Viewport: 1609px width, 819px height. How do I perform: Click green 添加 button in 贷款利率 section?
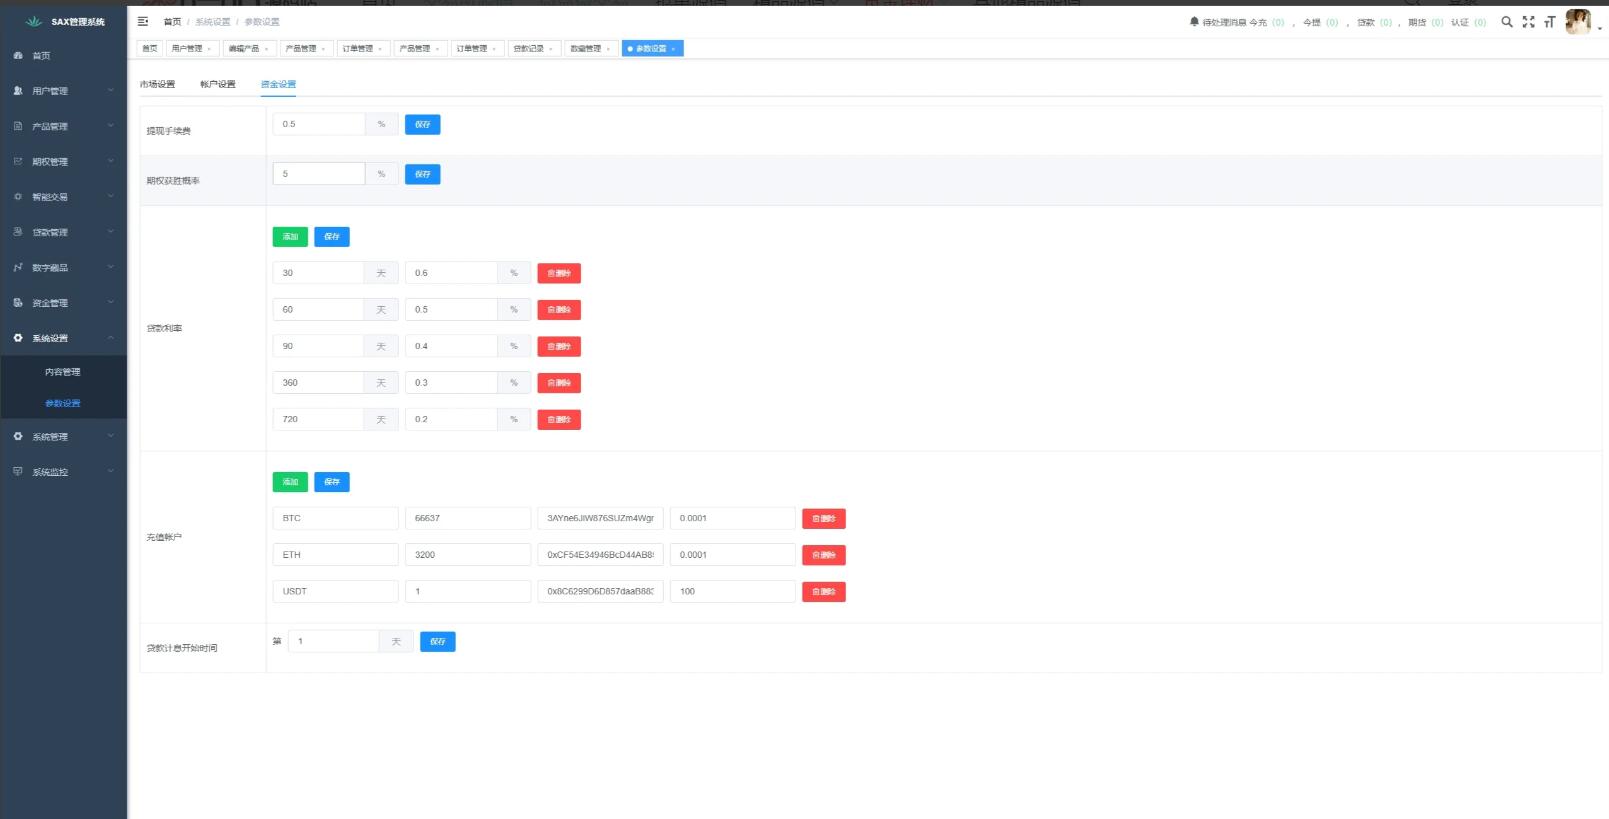290,237
